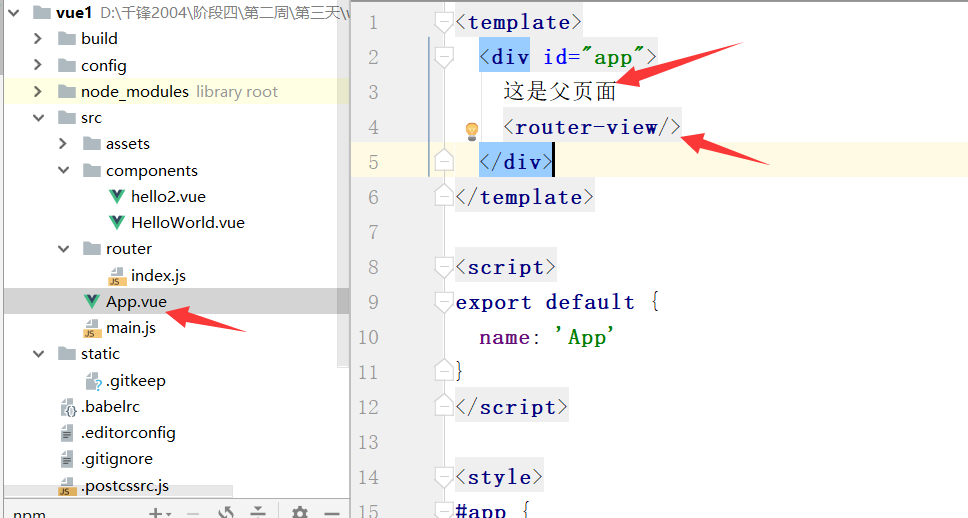Select the HelloWorld.vue Vue file icon
This screenshot has width=968, height=518.
pyautogui.click(x=117, y=222)
